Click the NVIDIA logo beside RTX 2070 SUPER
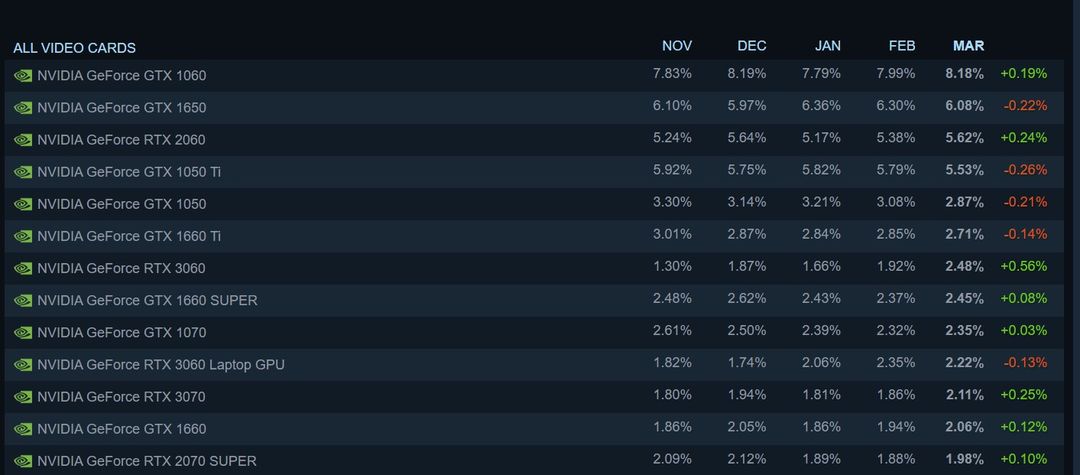The image size is (1080, 475). click(x=23, y=461)
